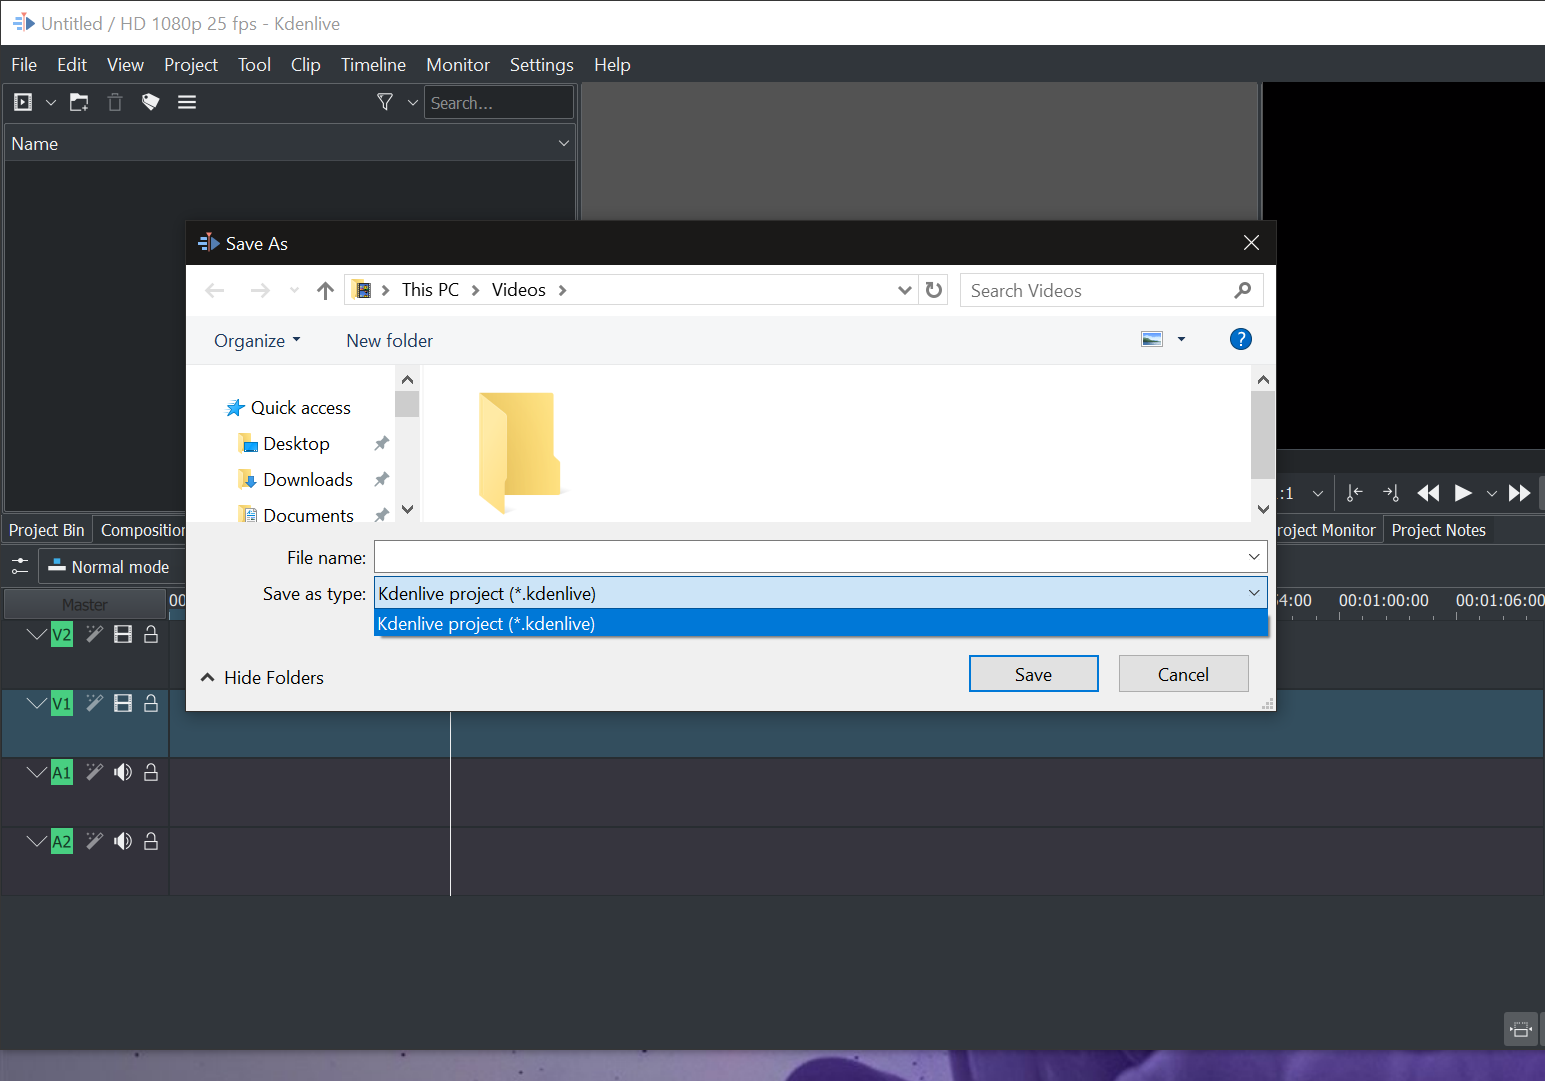
Task: Click Hide Folders
Action: [x=263, y=677]
